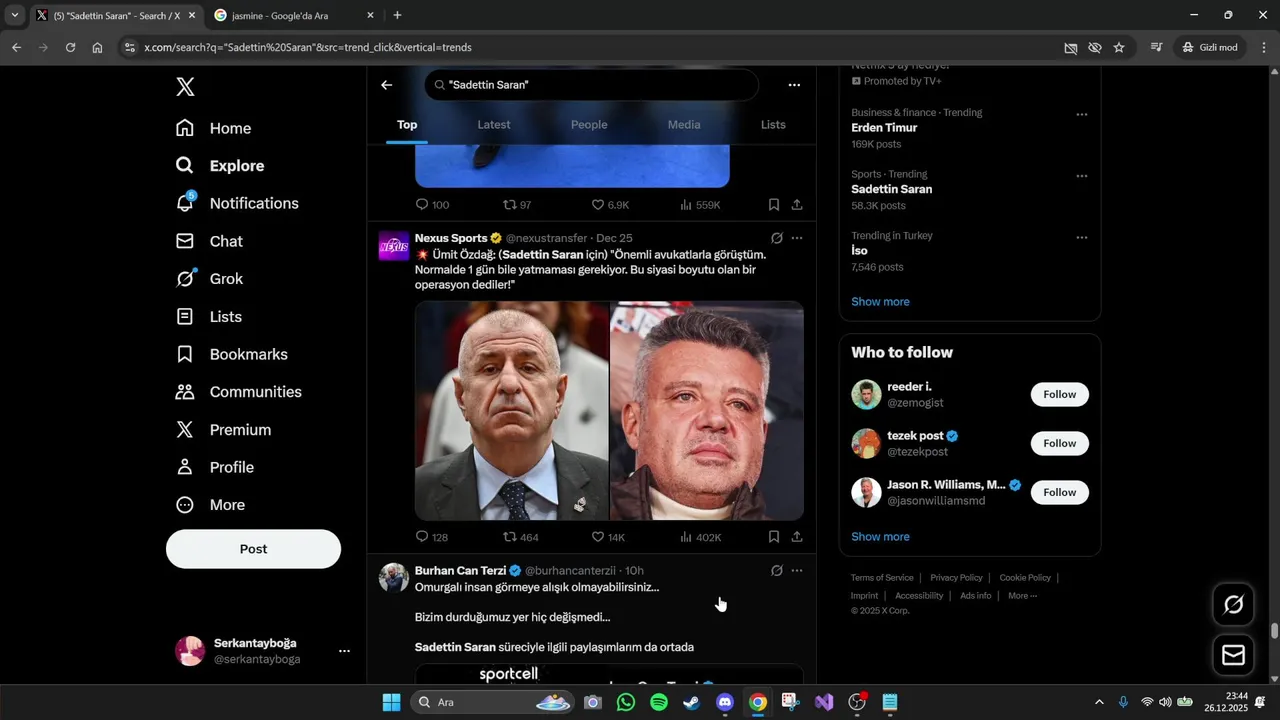Open Serkantayboğa account options menu
The width and height of the screenshot is (1280, 720).
click(344, 651)
